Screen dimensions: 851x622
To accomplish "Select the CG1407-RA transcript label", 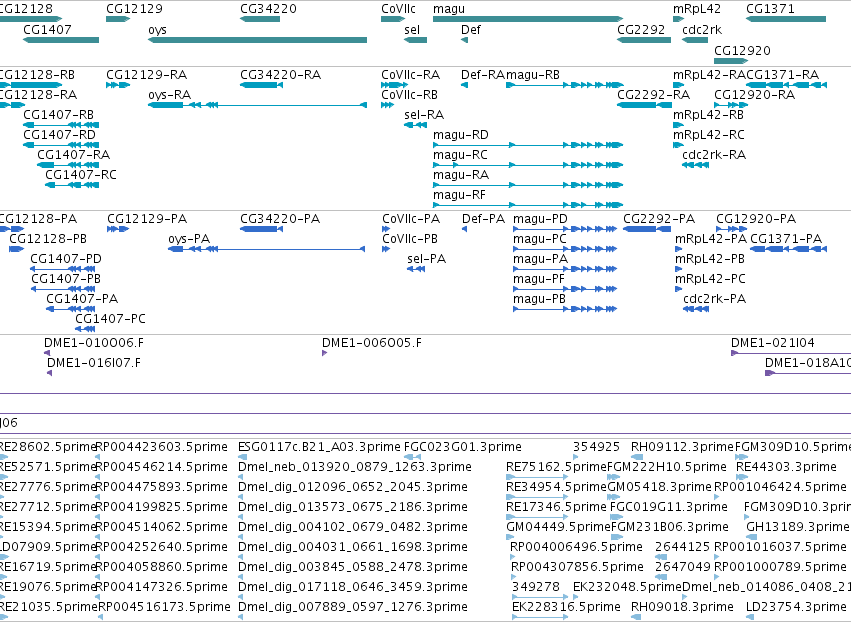I will point(73,155).
